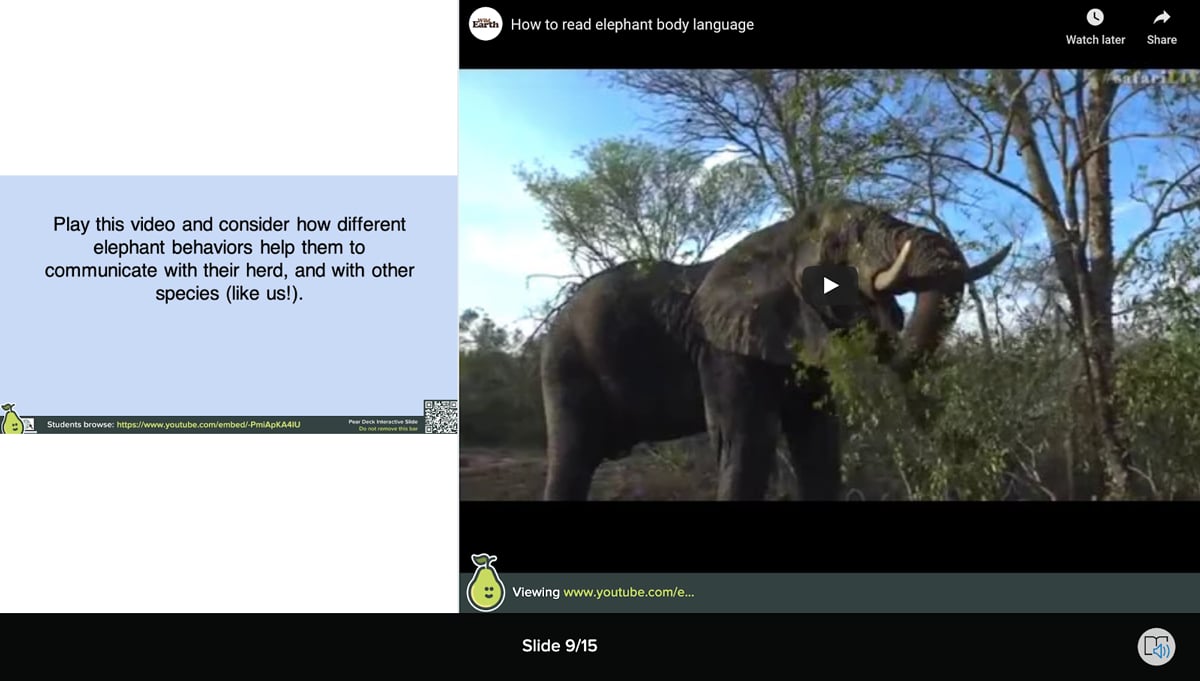
Task: Open video title 'How to read elephant body language'
Action: coord(632,24)
